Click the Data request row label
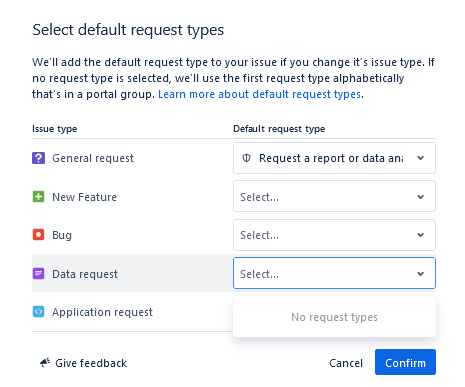The height and width of the screenshot is (387, 465). (x=85, y=274)
